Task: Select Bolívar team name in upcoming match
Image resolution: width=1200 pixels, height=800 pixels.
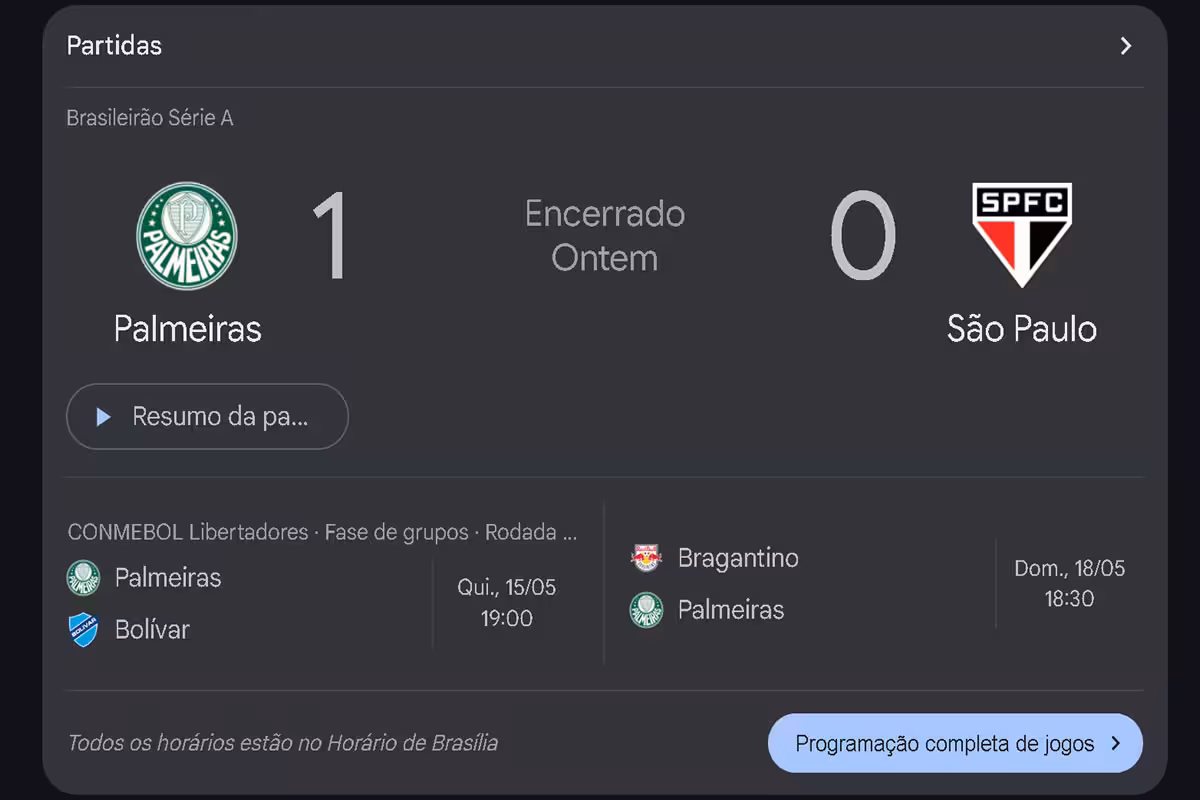Action: pyautogui.click(x=152, y=630)
